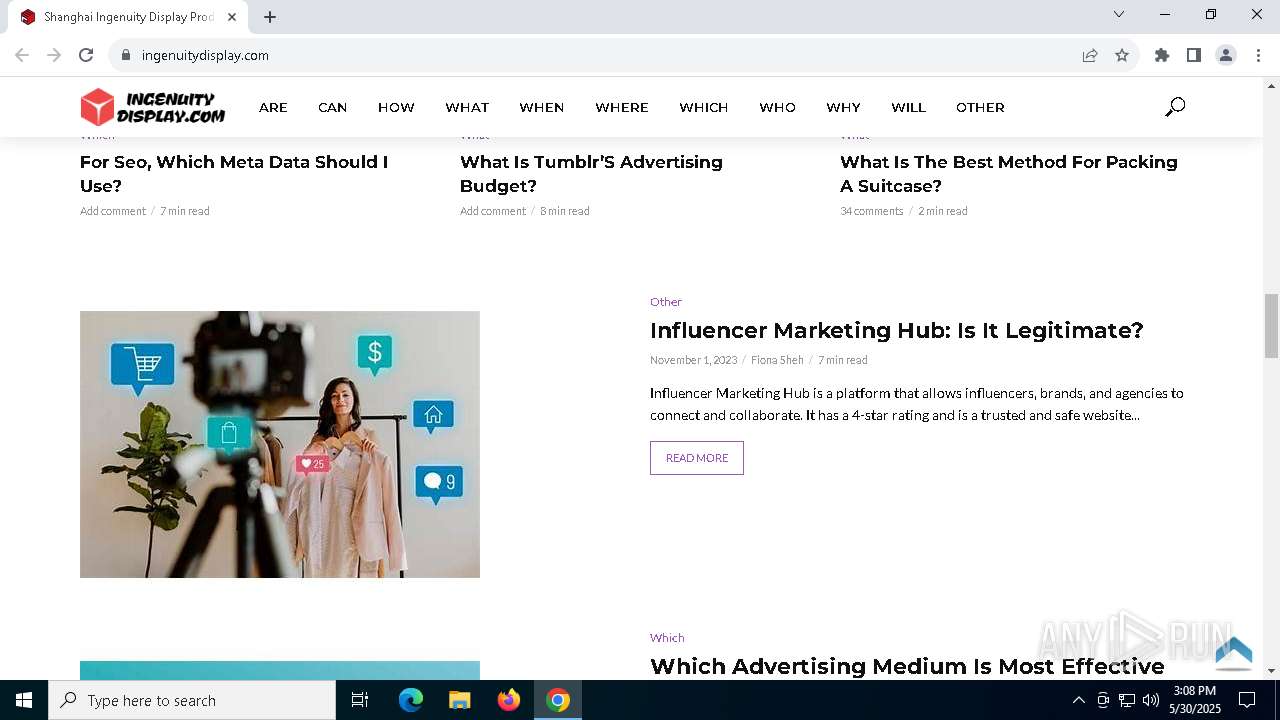Open the WHY menu item
This screenshot has width=1280, height=720.
[843, 107]
